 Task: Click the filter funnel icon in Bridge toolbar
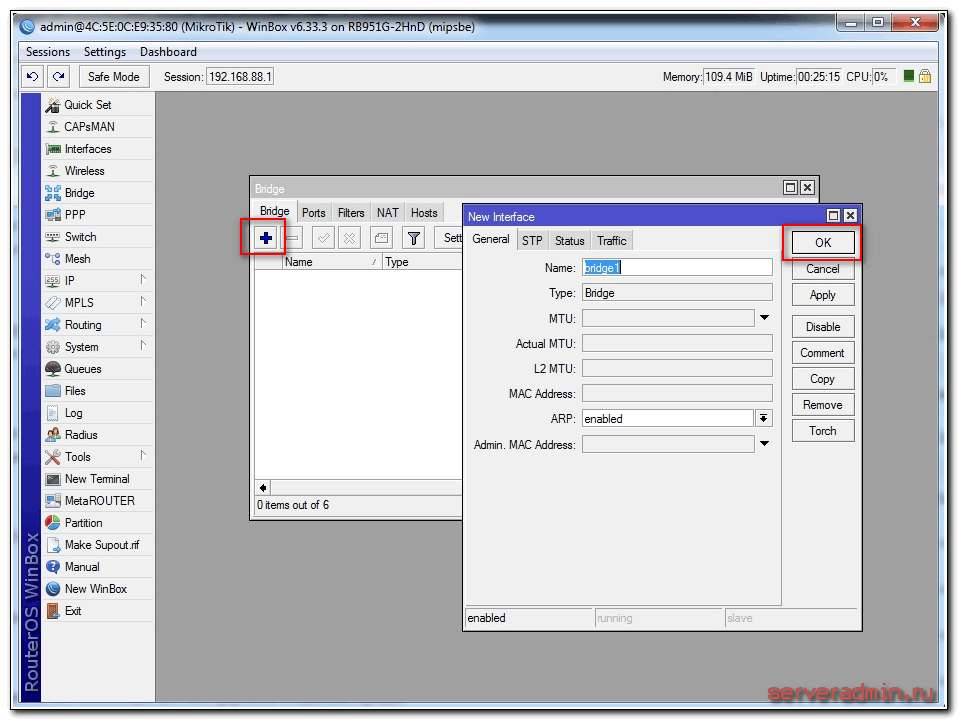coord(413,238)
